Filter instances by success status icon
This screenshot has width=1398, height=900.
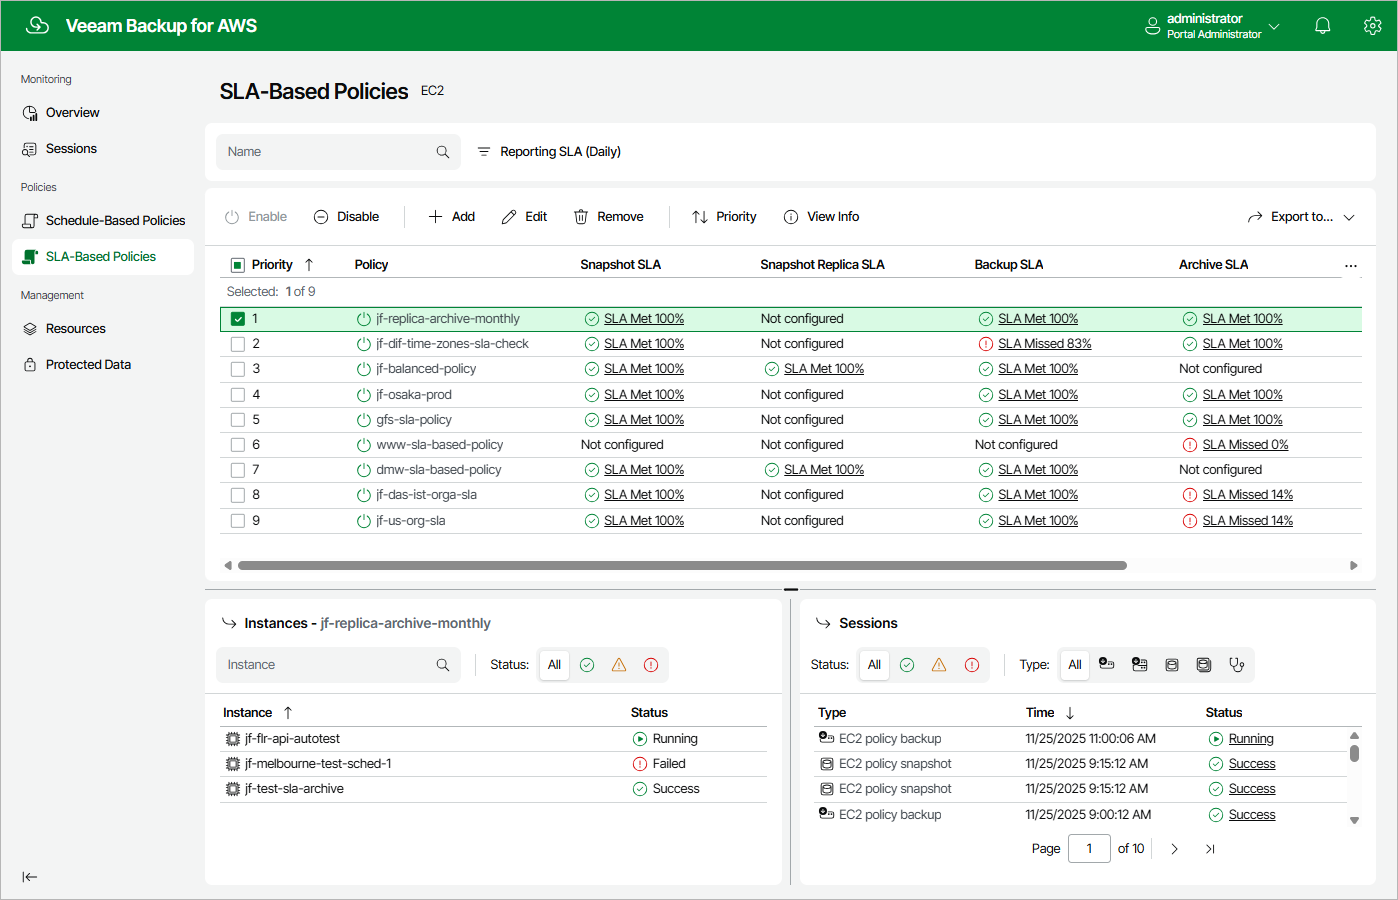click(587, 665)
